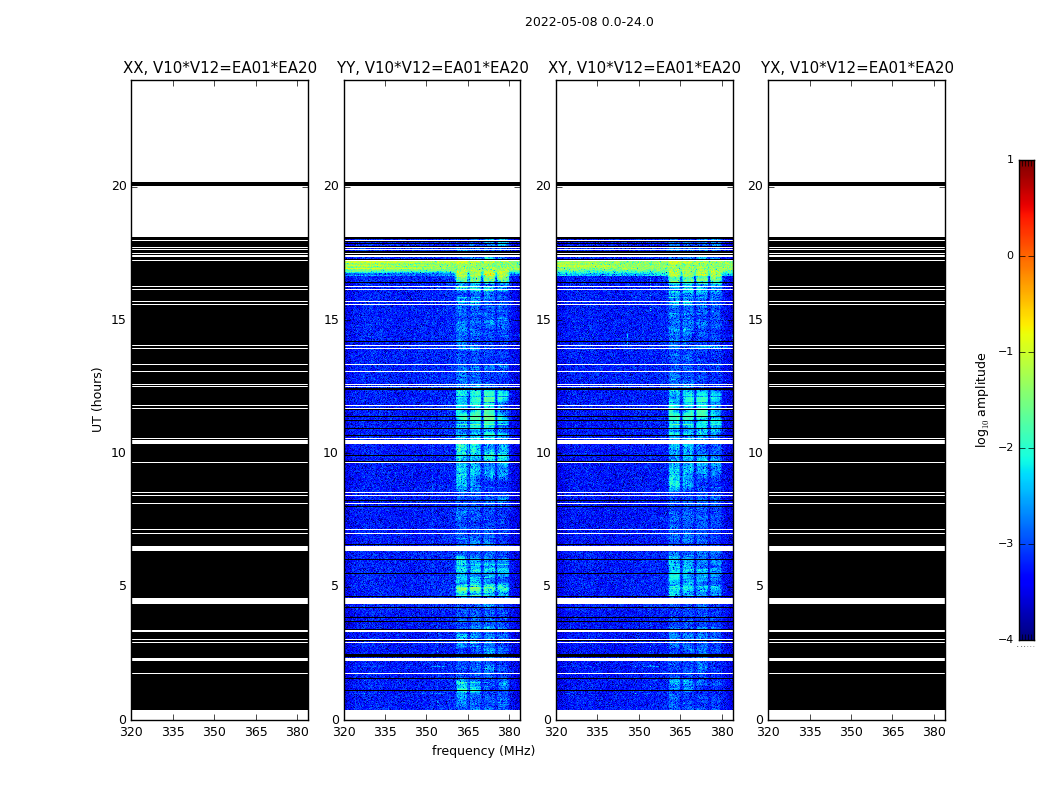The height and width of the screenshot is (800, 1050).
Task: Click the 380 frequency tick under the YX panel
Action: click(x=934, y=732)
